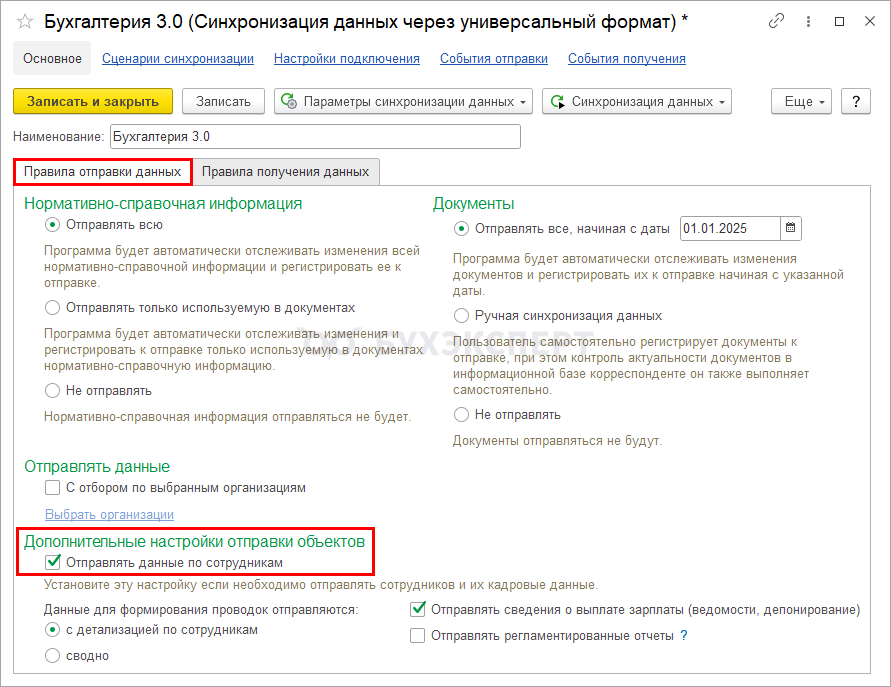Maximize the window

tap(839, 22)
